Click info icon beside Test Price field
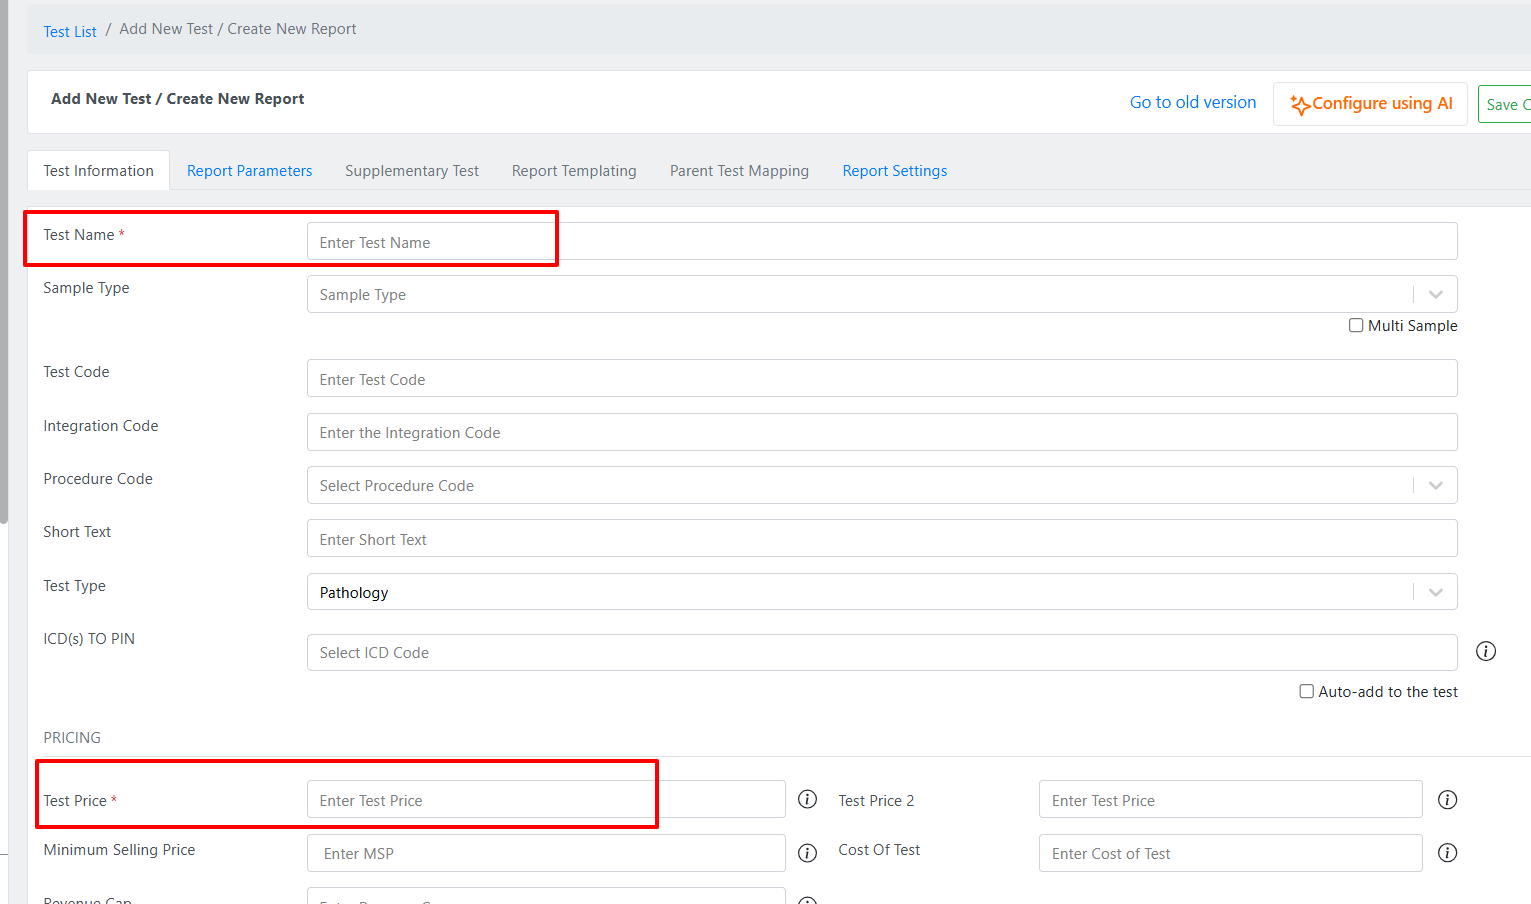This screenshot has height=904, width=1531. click(808, 799)
